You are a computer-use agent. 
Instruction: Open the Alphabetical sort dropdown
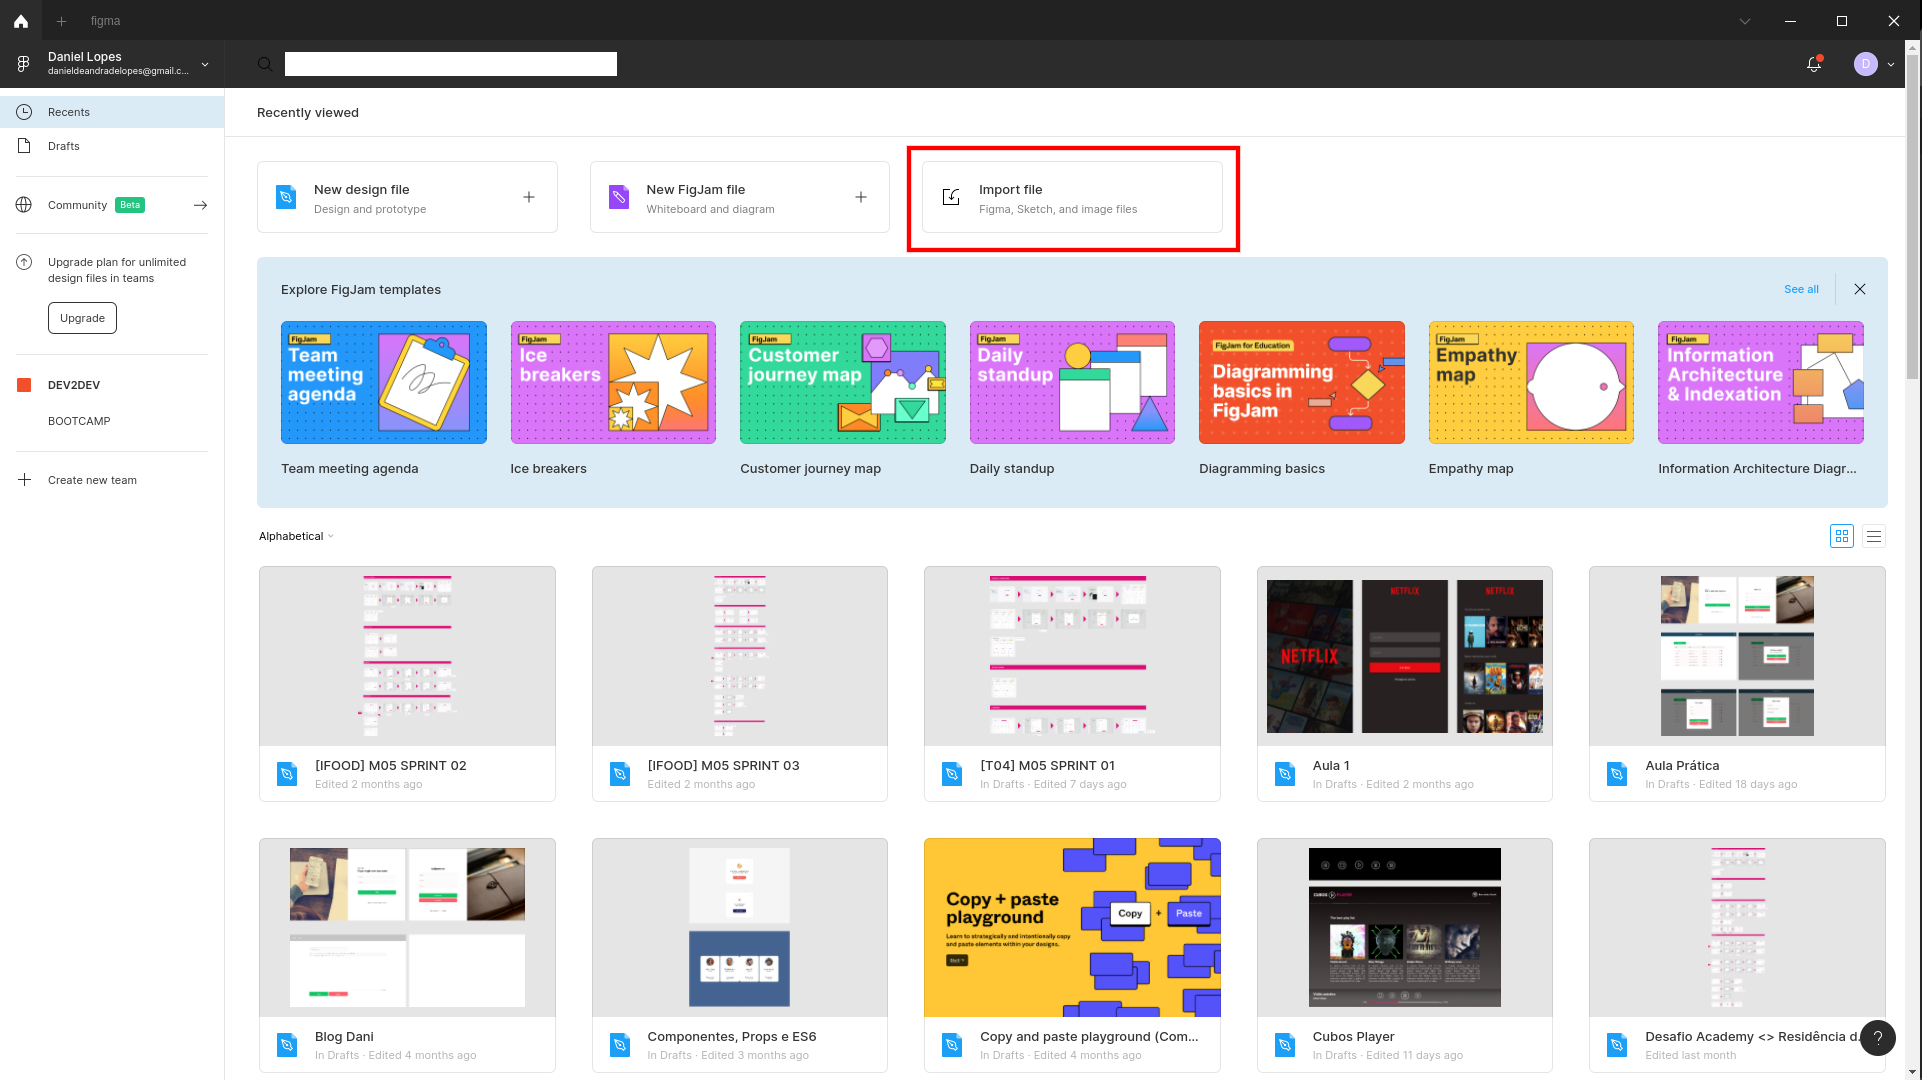click(295, 536)
